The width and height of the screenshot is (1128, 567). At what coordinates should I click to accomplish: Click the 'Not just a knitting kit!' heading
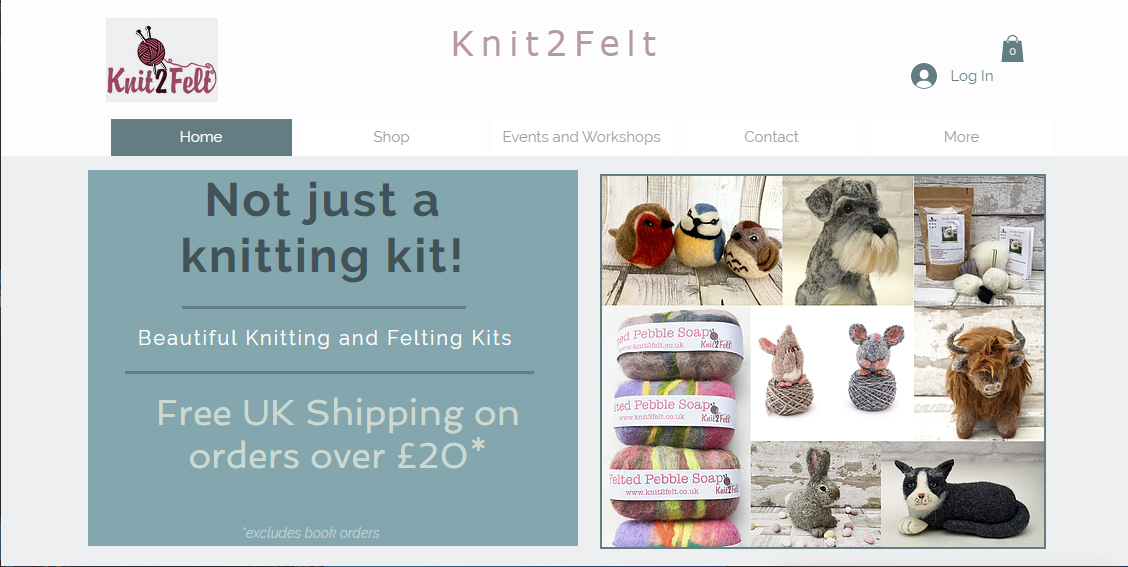[322, 228]
